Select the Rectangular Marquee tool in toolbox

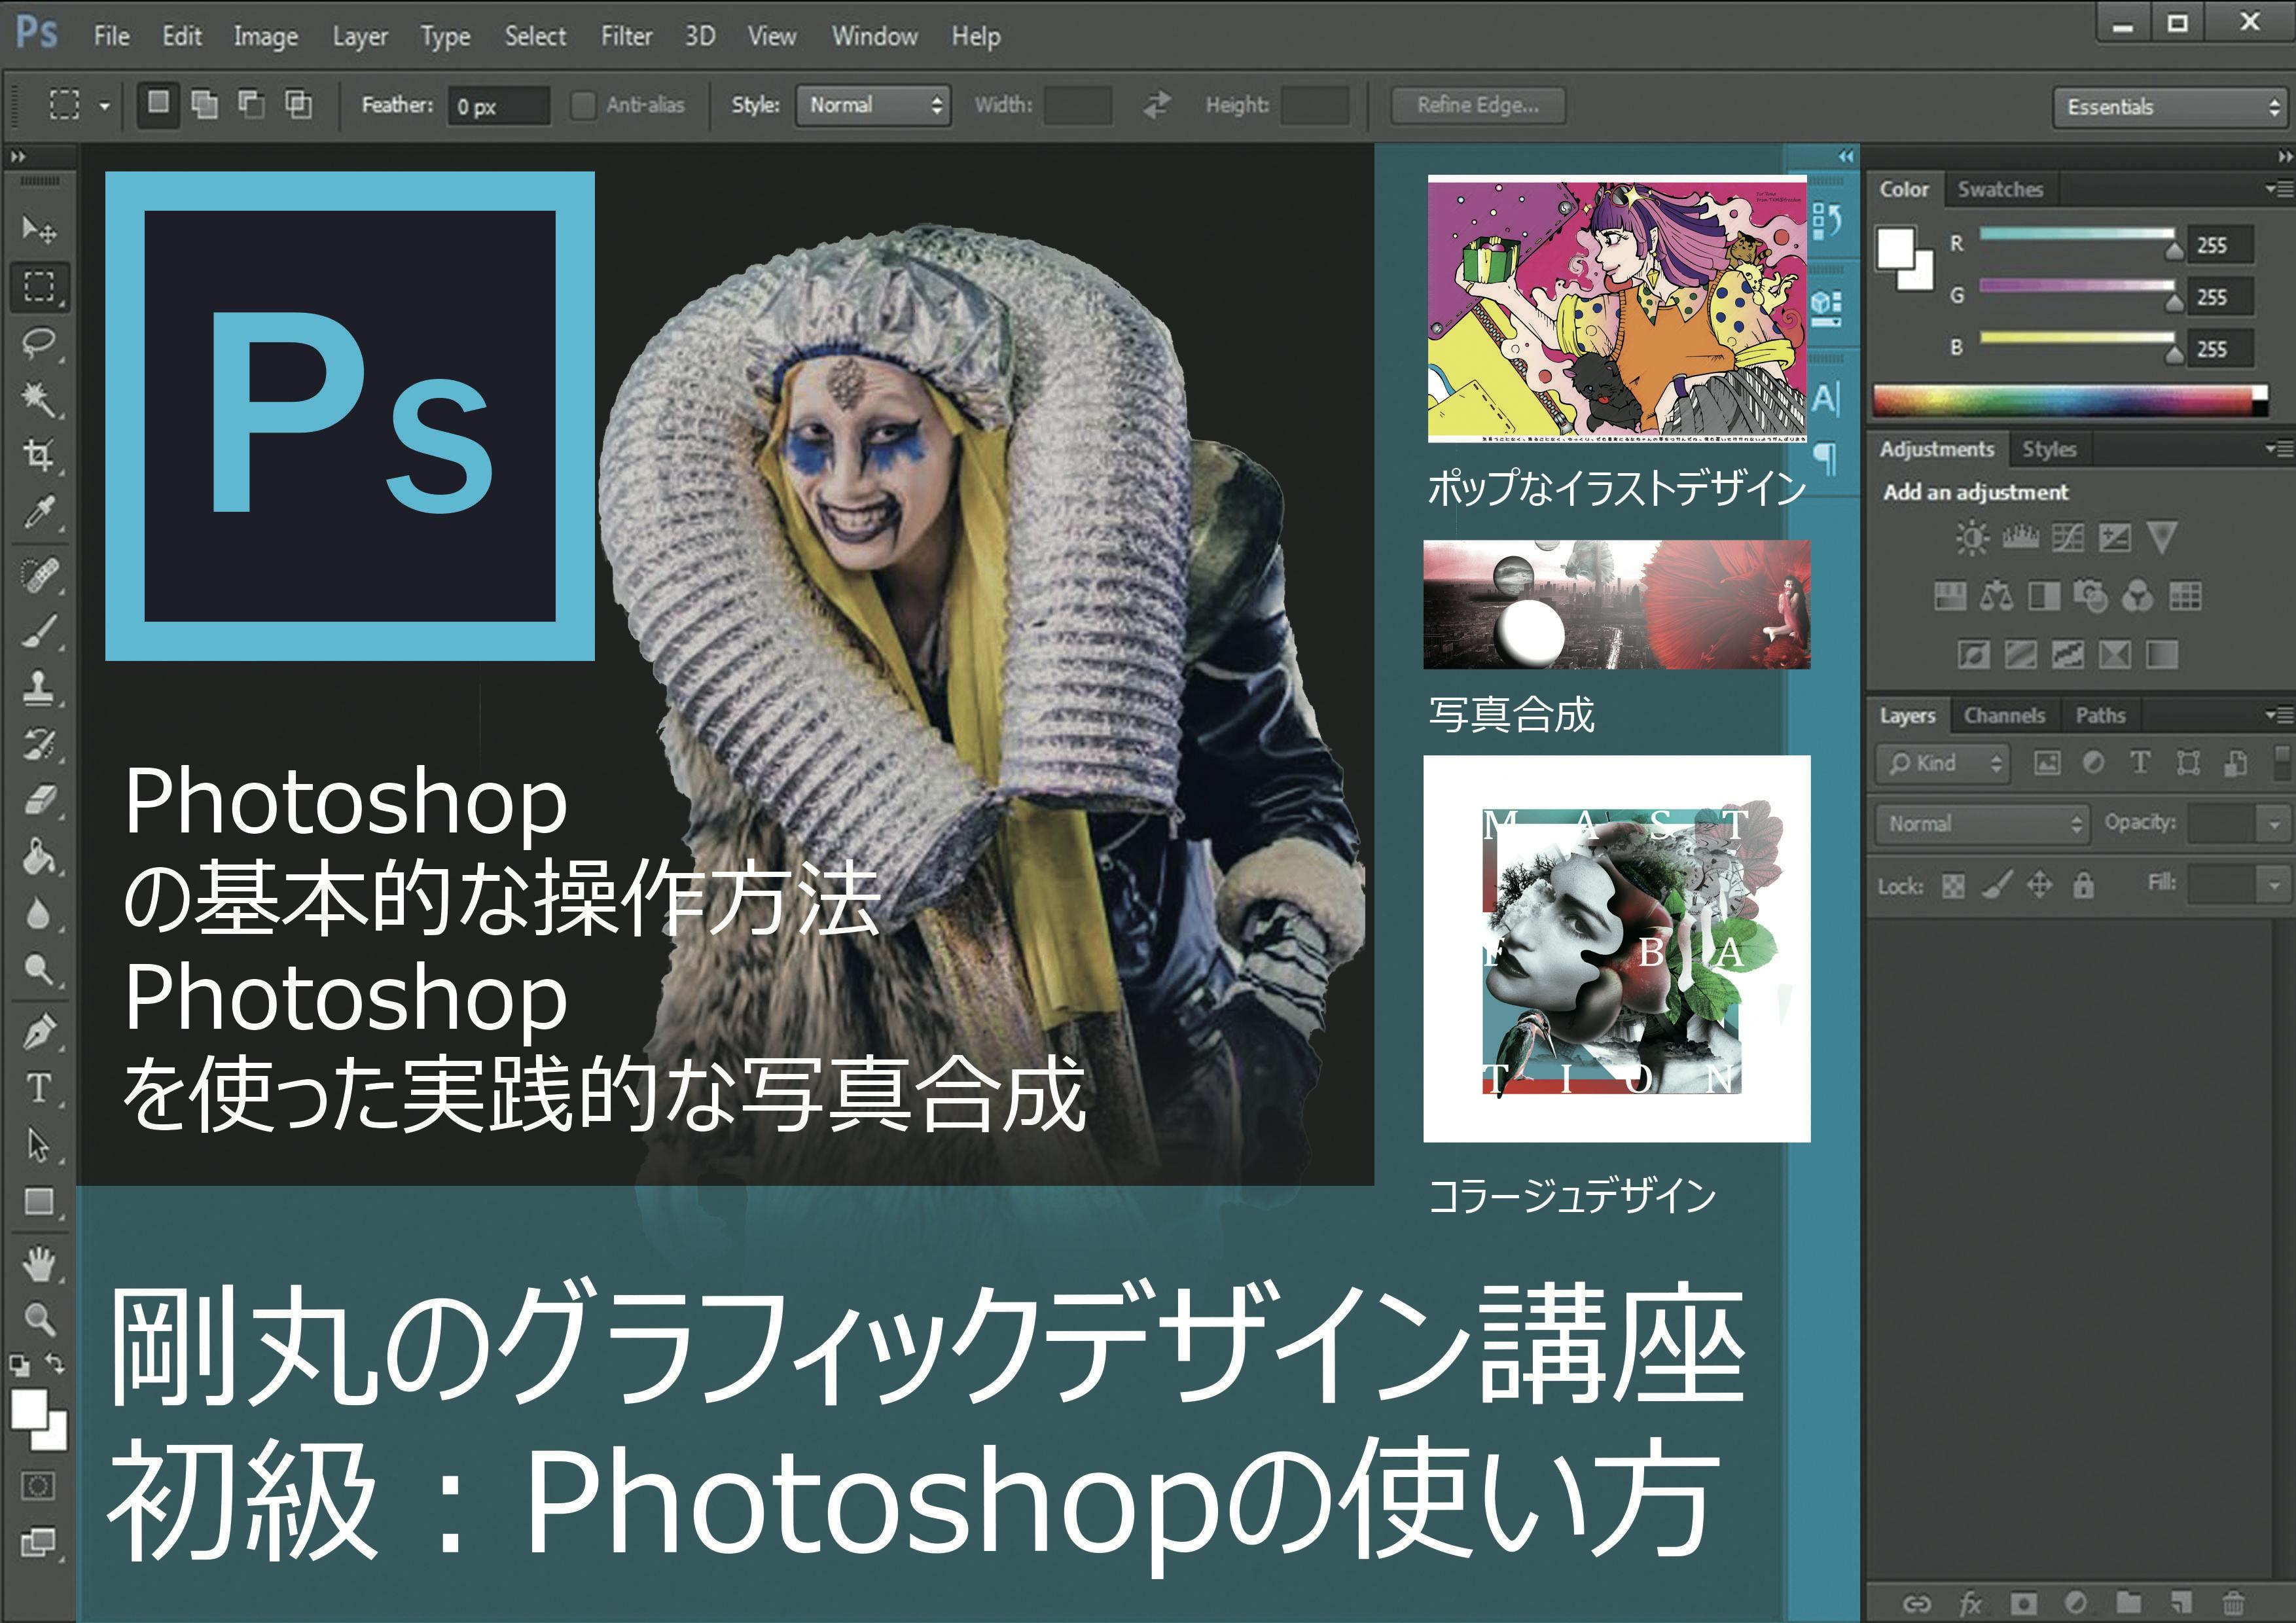39,286
